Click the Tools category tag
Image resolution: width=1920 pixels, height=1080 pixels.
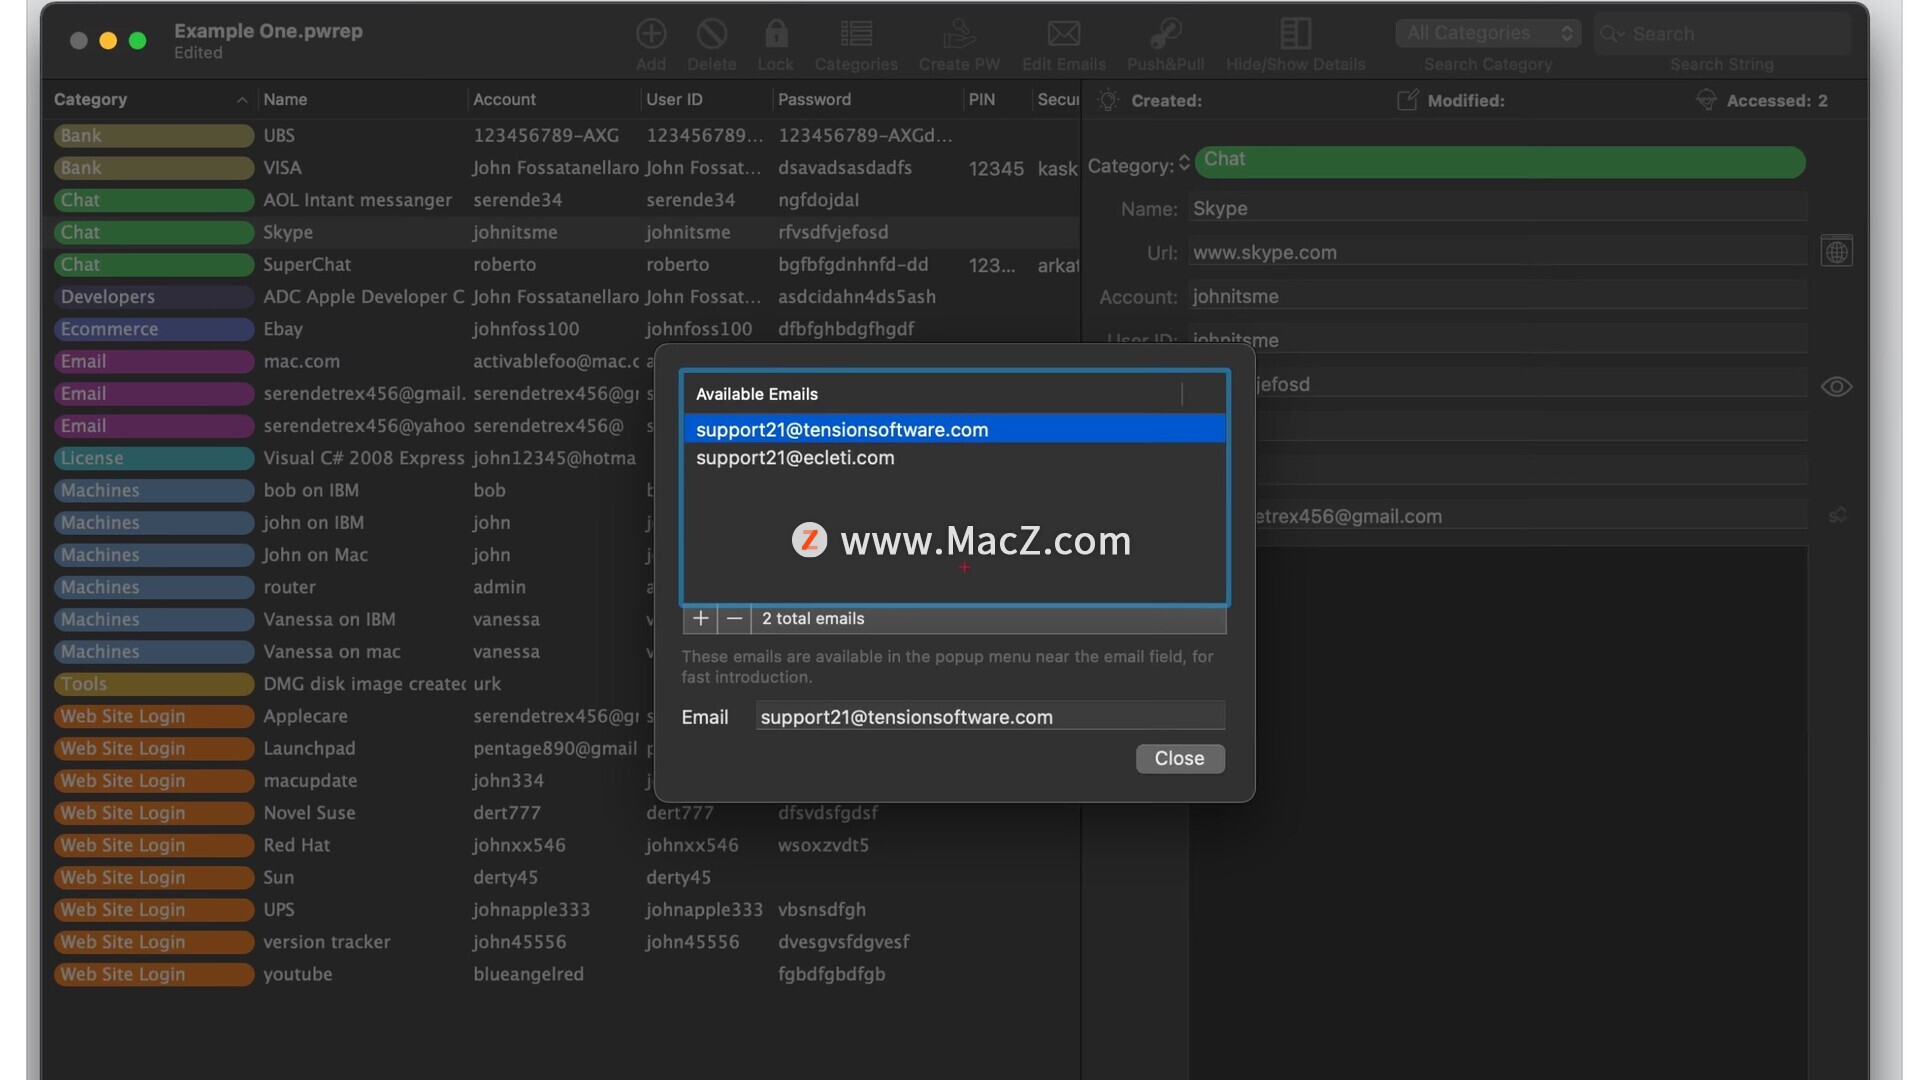[153, 683]
